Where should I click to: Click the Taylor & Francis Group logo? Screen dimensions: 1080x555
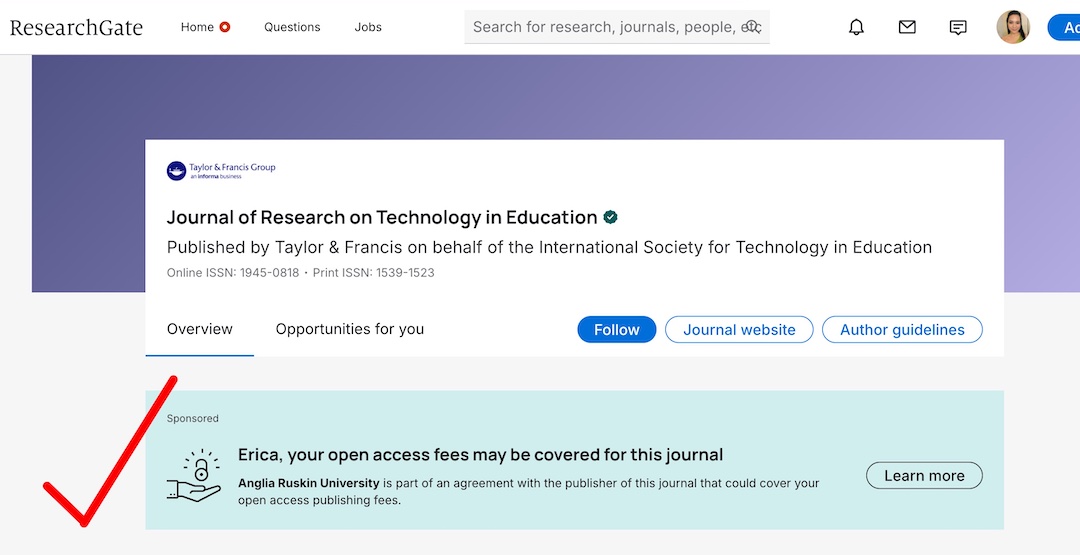(221, 170)
